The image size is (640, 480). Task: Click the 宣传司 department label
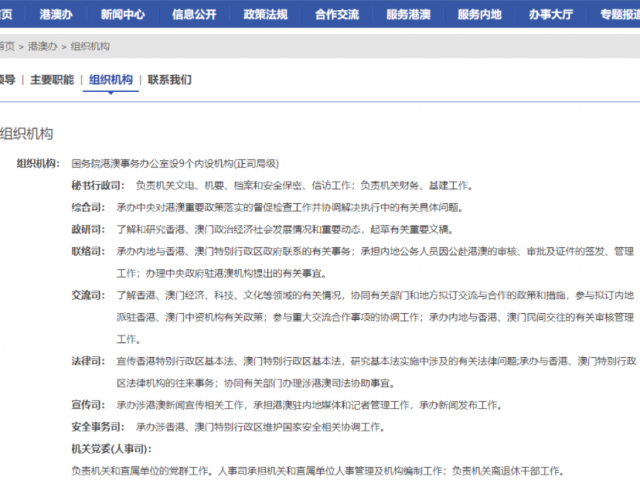pyautogui.click(x=88, y=405)
